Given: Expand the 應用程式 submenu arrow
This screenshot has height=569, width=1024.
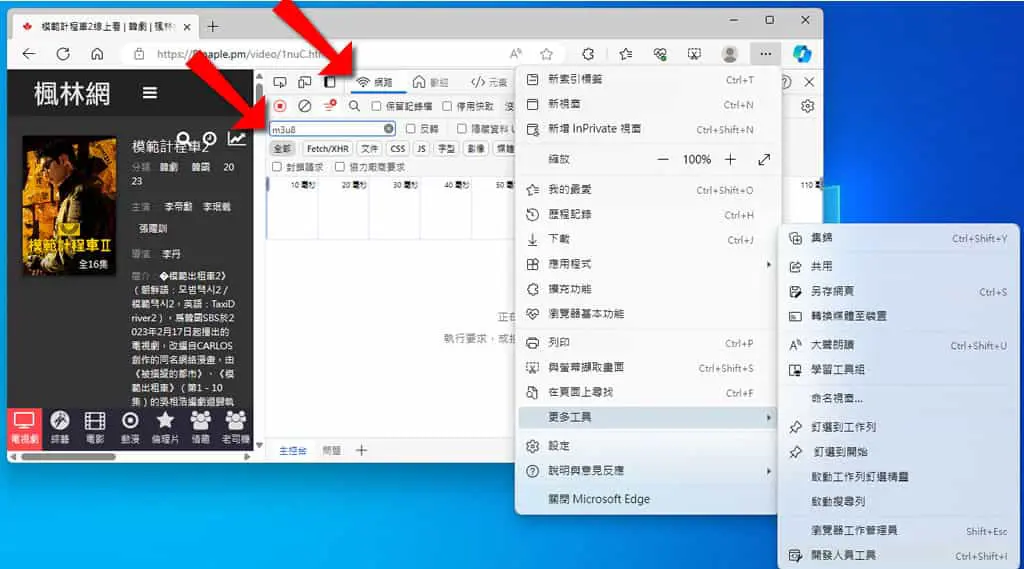Looking at the screenshot, I should click(x=769, y=264).
